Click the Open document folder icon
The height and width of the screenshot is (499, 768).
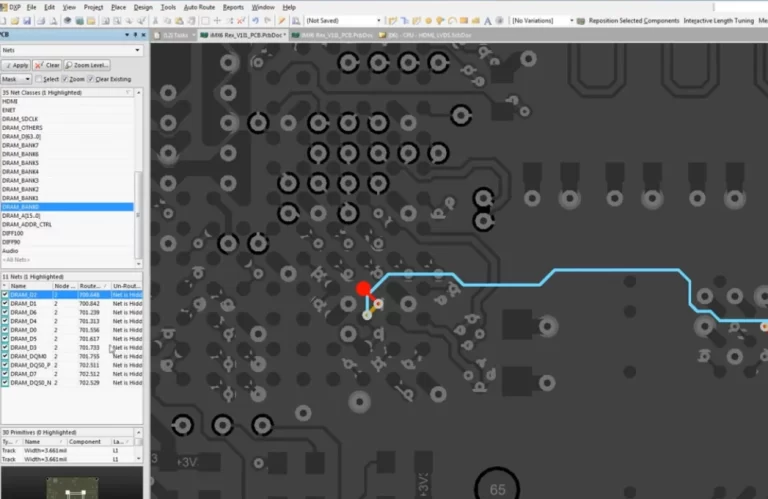[x=15, y=21]
